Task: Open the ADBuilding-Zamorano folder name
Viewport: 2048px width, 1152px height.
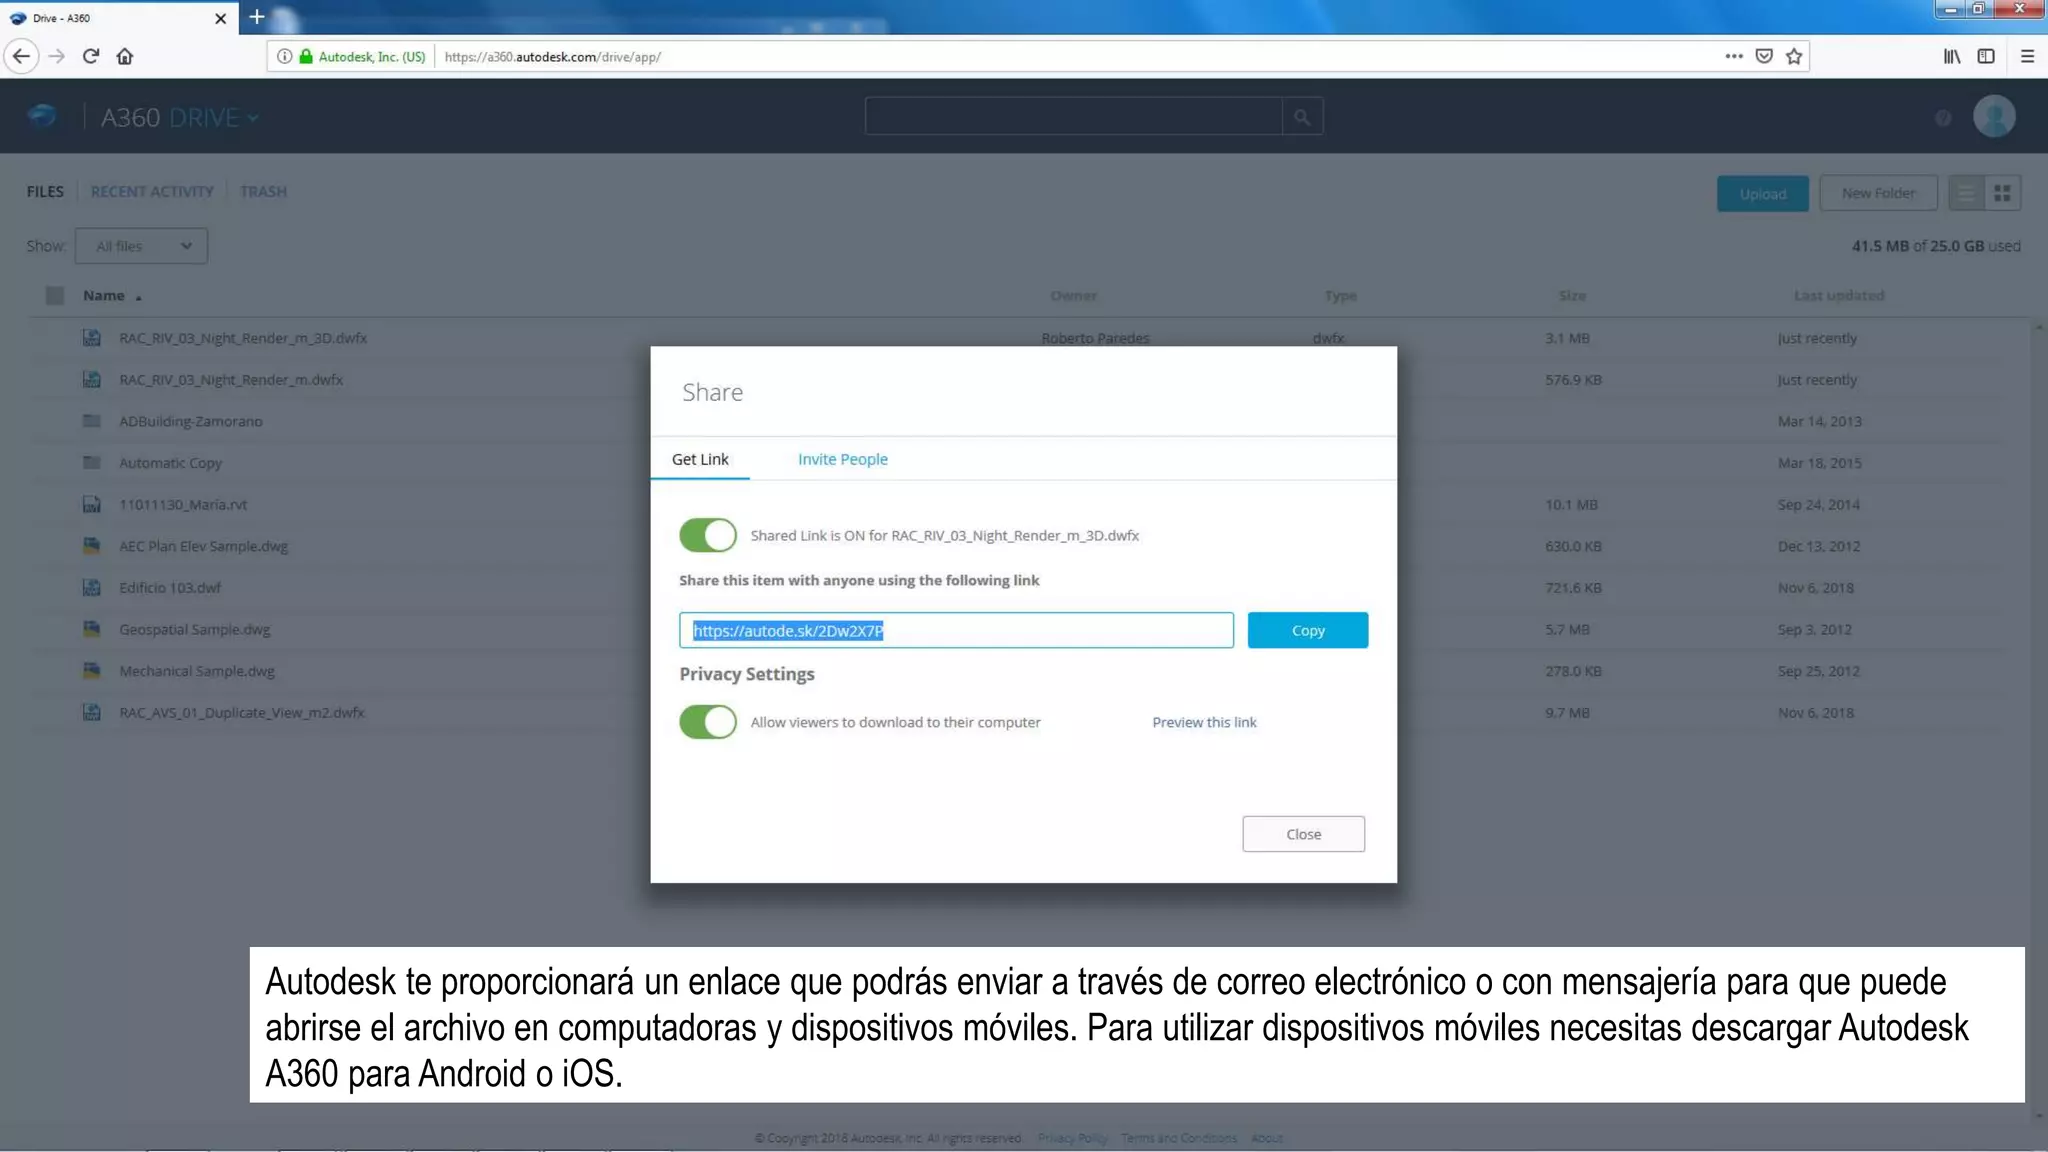Action: pyautogui.click(x=191, y=421)
